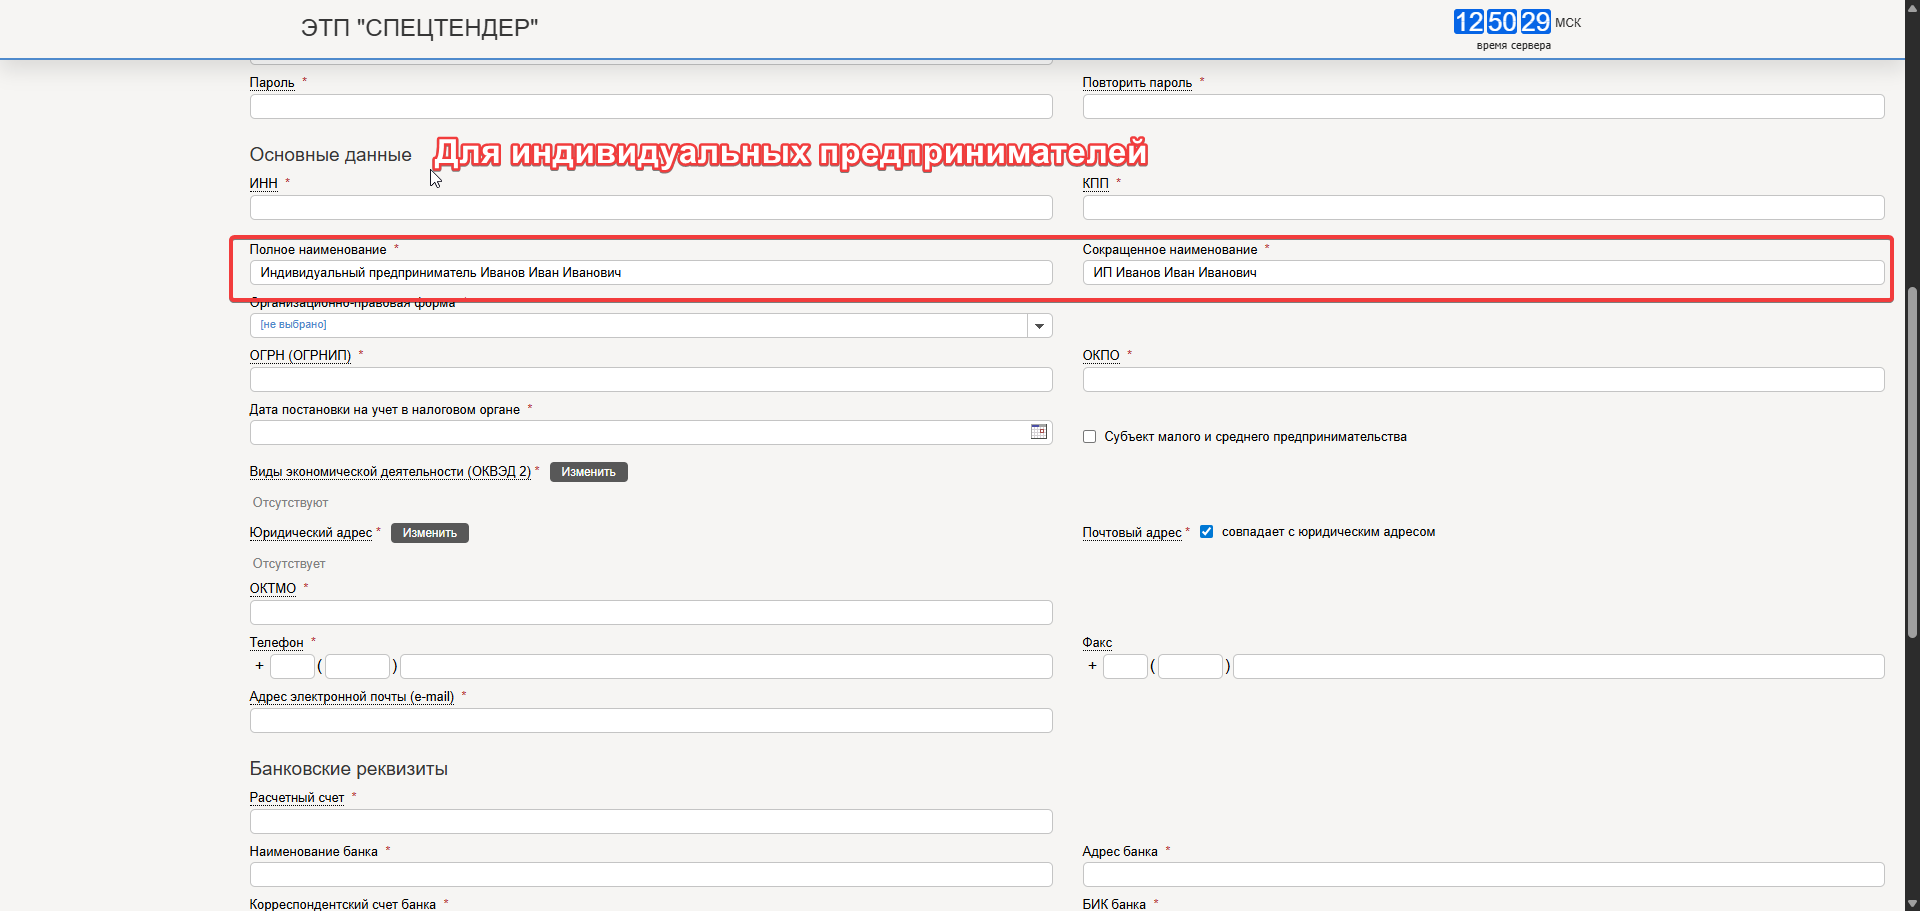
Task: Enable the small and medium business checkbox
Action: click(x=1089, y=437)
